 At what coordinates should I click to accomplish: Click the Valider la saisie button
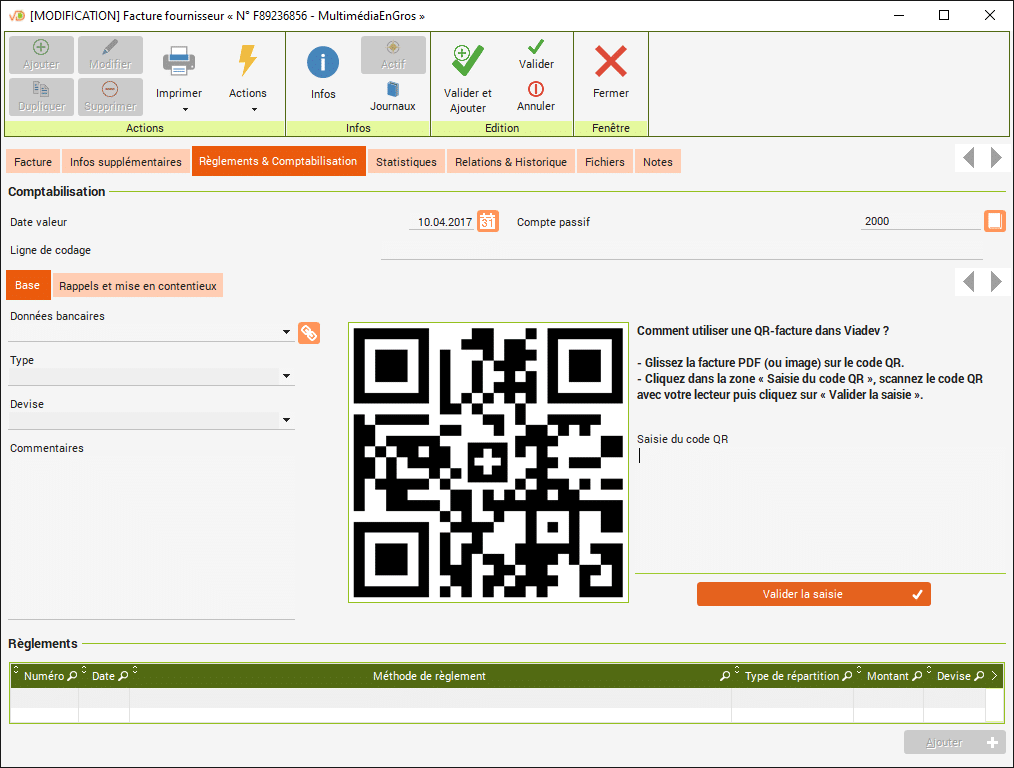point(813,594)
